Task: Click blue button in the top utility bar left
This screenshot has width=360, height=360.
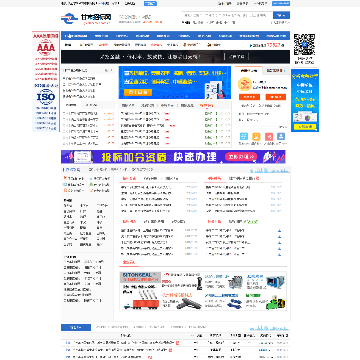Action: pyautogui.click(x=150, y=3)
